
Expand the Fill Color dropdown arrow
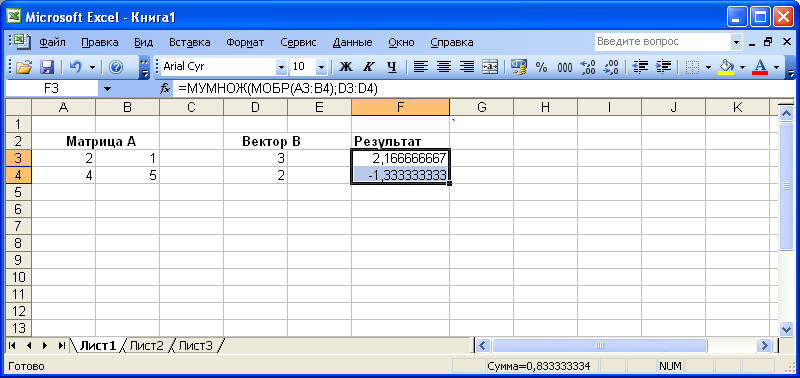[742, 67]
